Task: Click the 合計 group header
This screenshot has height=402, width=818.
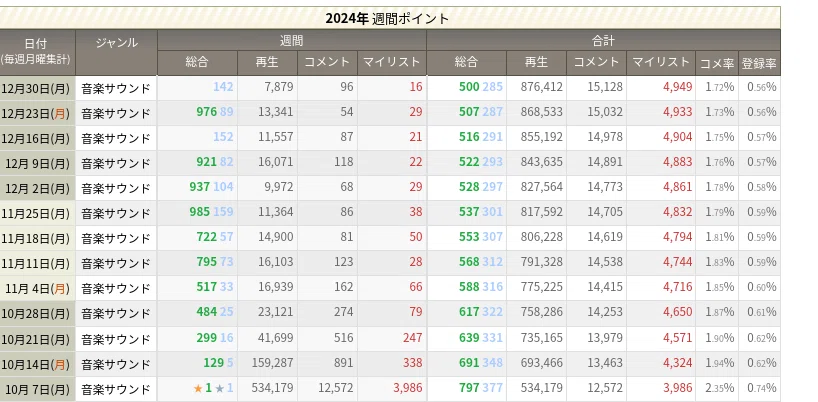Action: point(604,40)
